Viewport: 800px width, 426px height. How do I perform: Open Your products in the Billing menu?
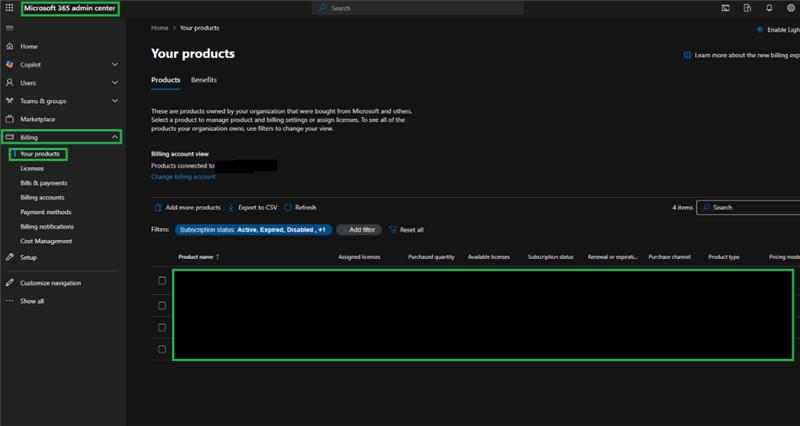coord(40,154)
